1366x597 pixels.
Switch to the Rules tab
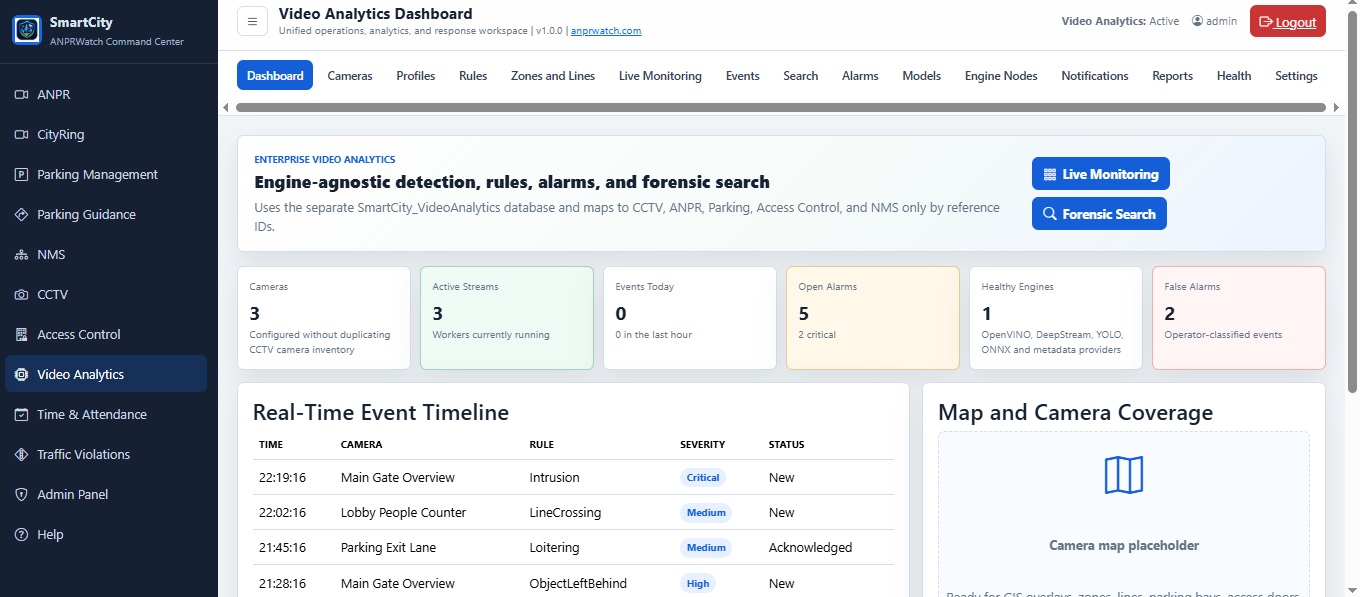tap(473, 76)
